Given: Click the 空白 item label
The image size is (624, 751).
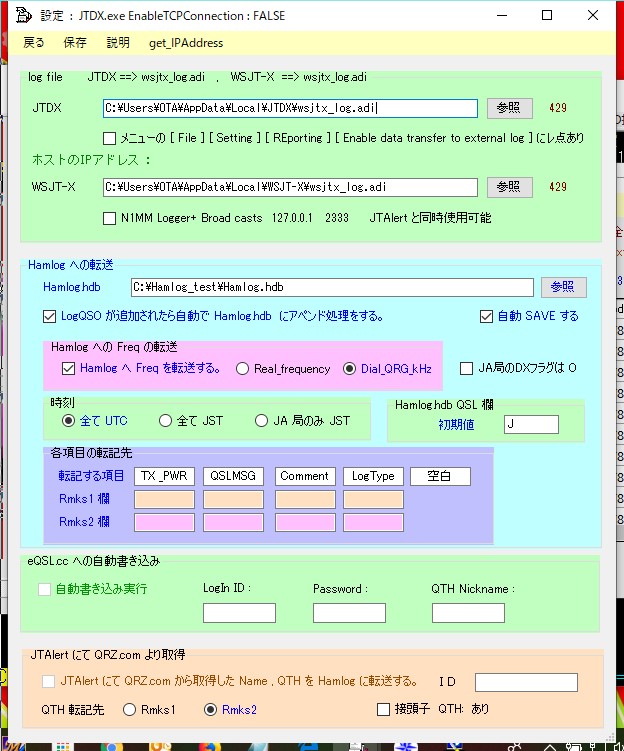Looking at the screenshot, I should click(x=440, y=476).
